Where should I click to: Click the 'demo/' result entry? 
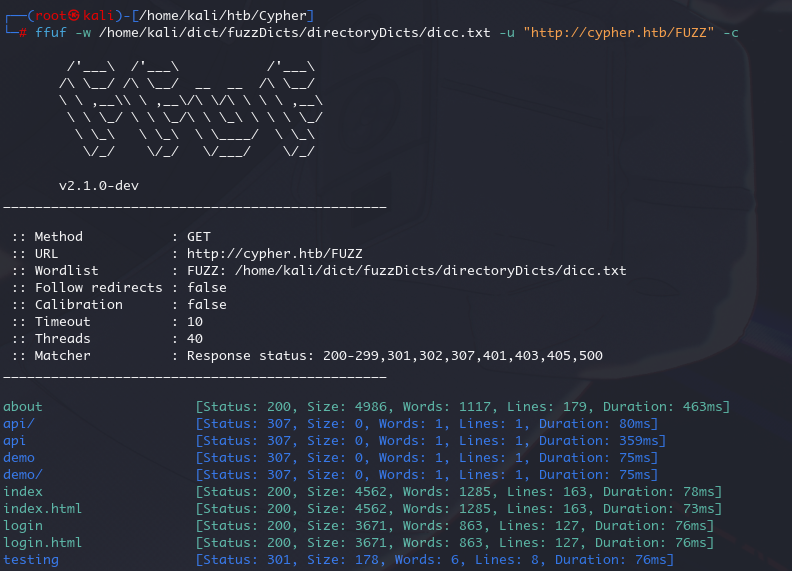(x=23, y=475)
